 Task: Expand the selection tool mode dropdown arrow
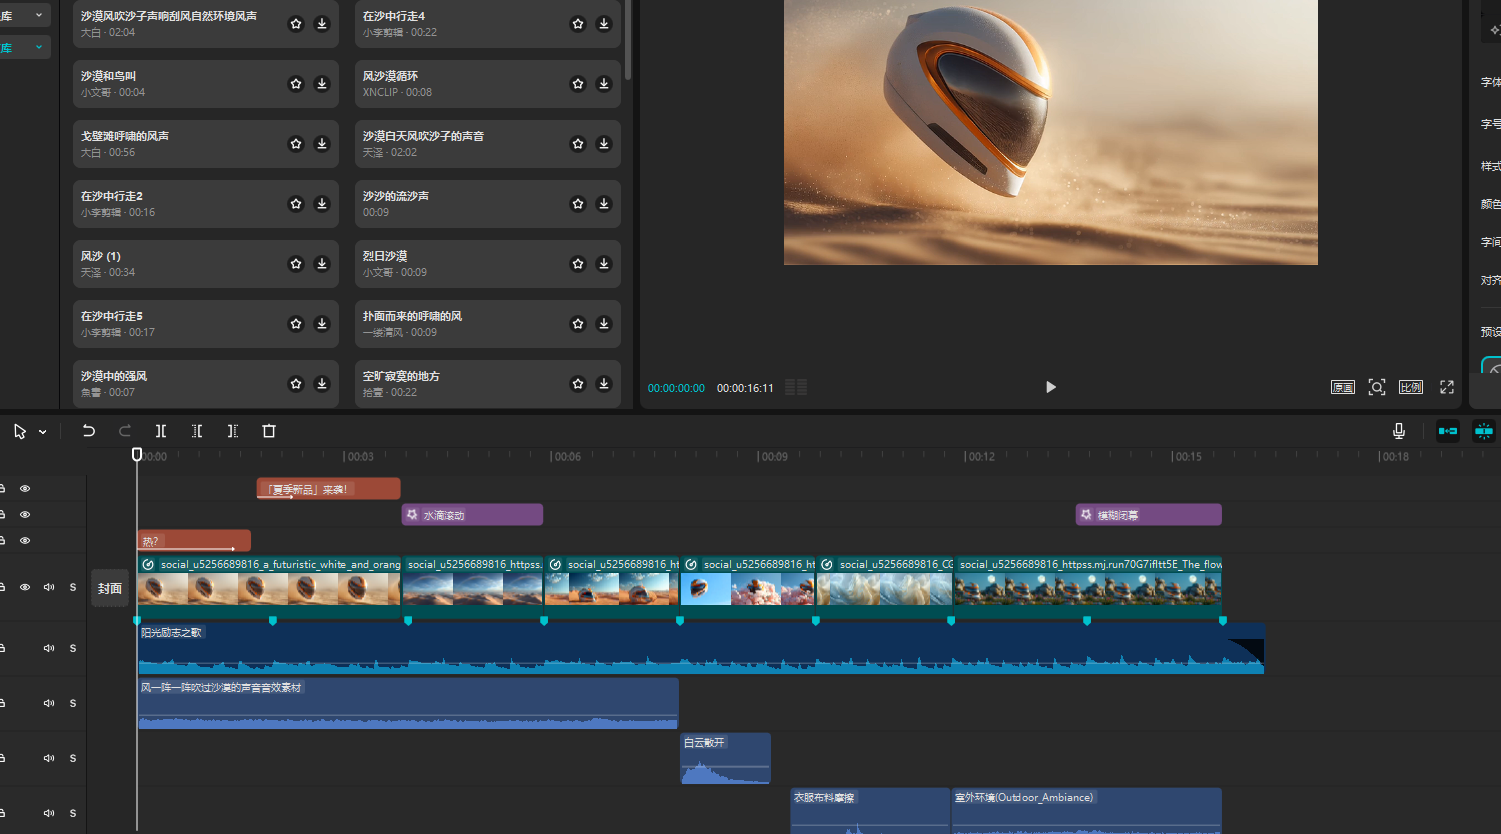tap(43, 432)
